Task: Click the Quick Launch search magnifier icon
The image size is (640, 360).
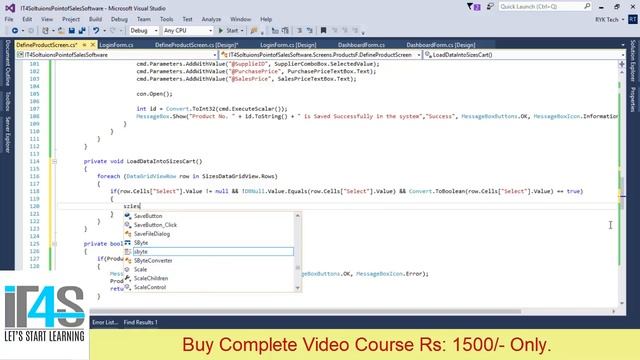Action: [x=587, y=6]
